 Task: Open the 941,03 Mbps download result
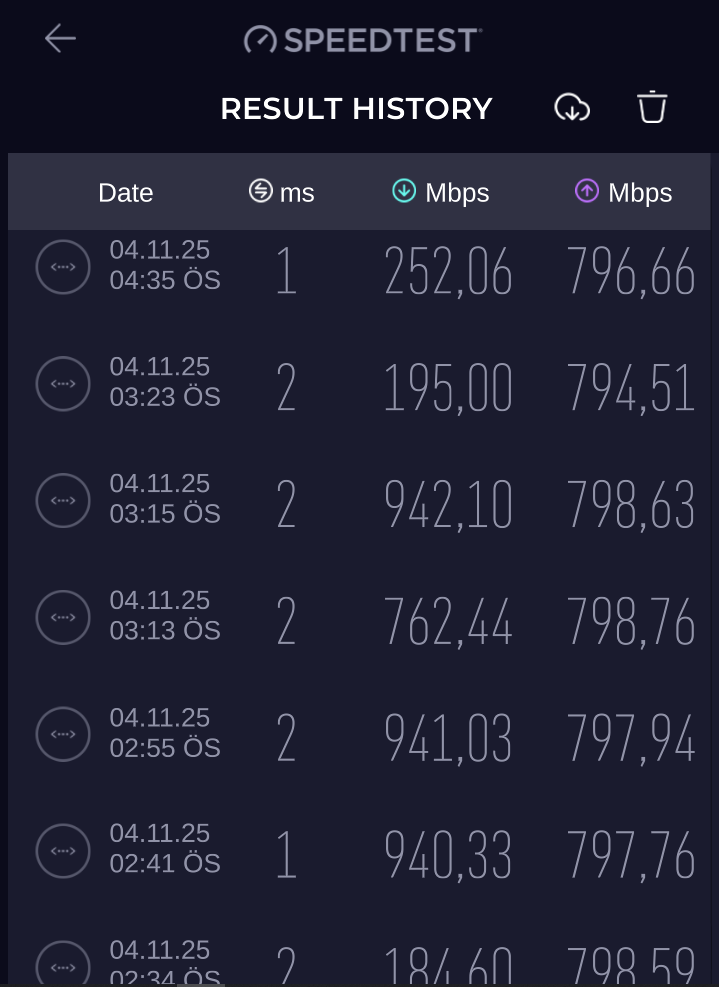(448, 738)
